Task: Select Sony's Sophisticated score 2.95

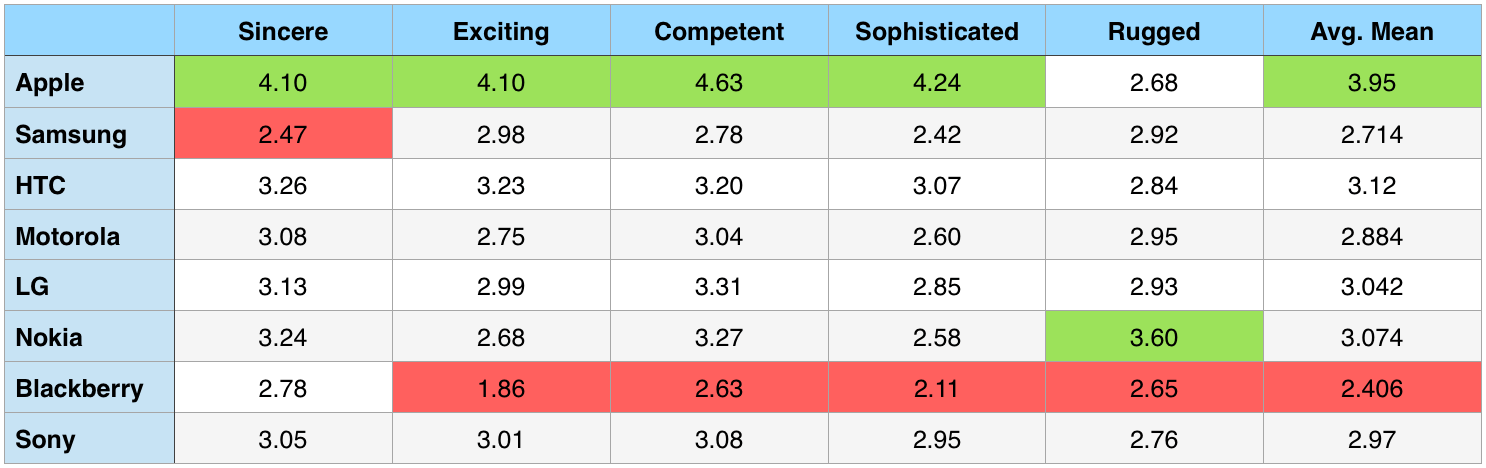Action: point(937,439)
